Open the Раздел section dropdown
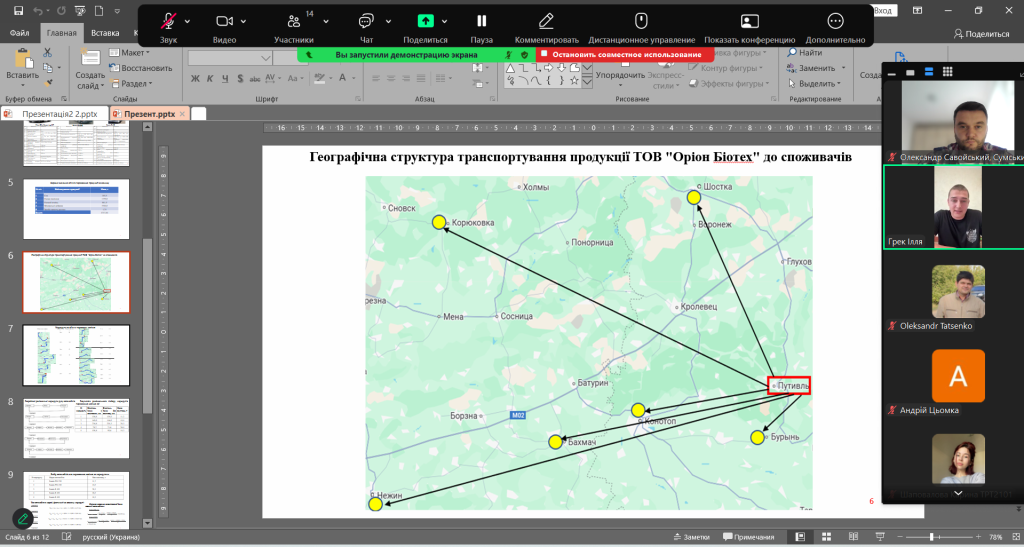Viewport: 1024px width, 547px height. pos(131,84)
